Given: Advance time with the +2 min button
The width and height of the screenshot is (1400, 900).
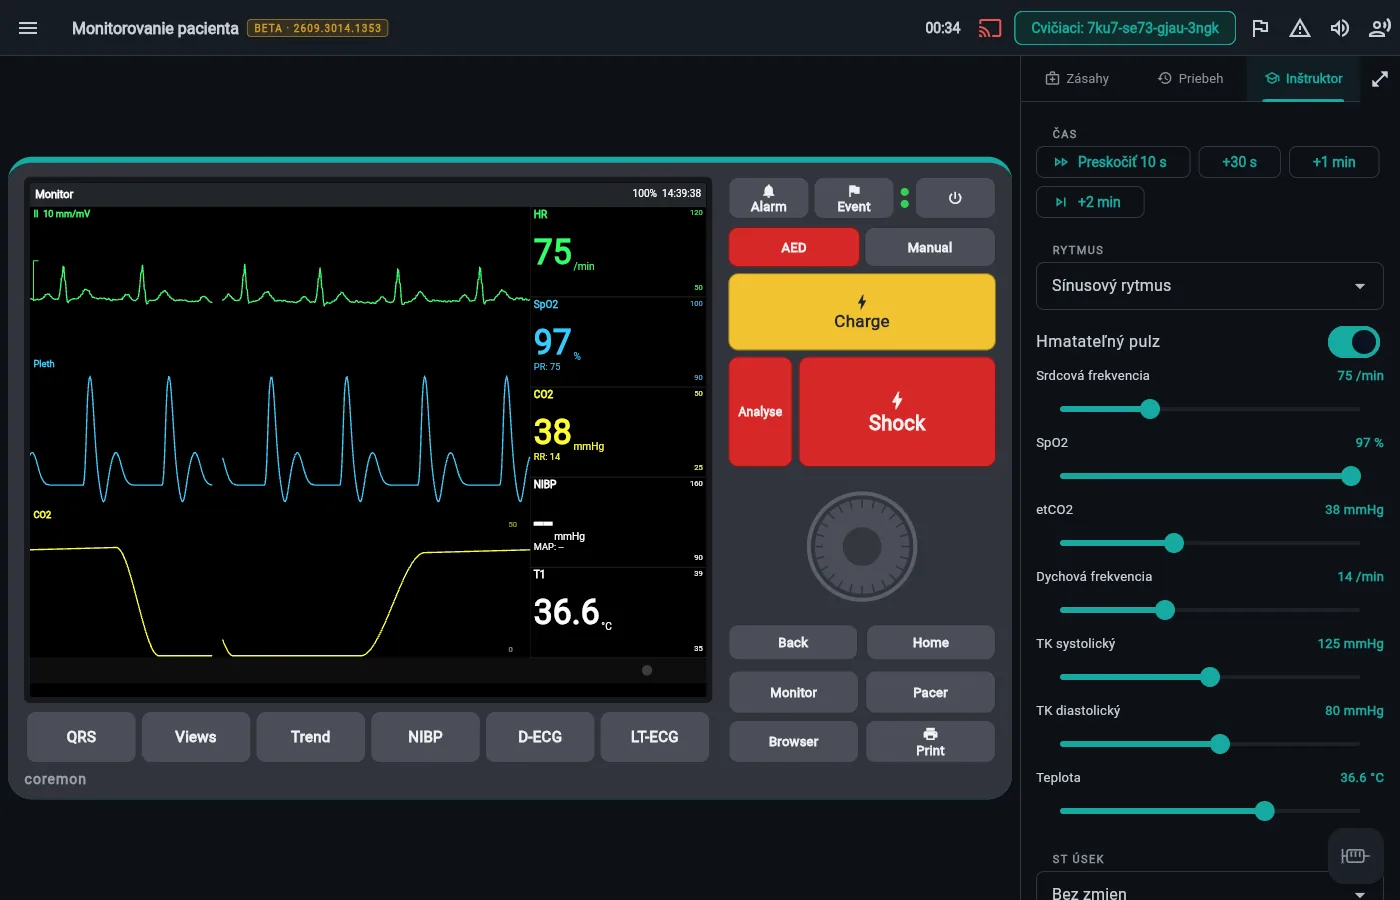Looking at the screenshot, I should coord(1090,202).
